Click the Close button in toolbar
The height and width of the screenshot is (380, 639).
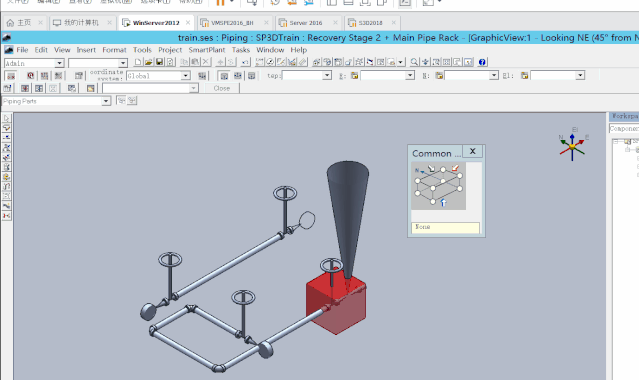tap(222, 88)
